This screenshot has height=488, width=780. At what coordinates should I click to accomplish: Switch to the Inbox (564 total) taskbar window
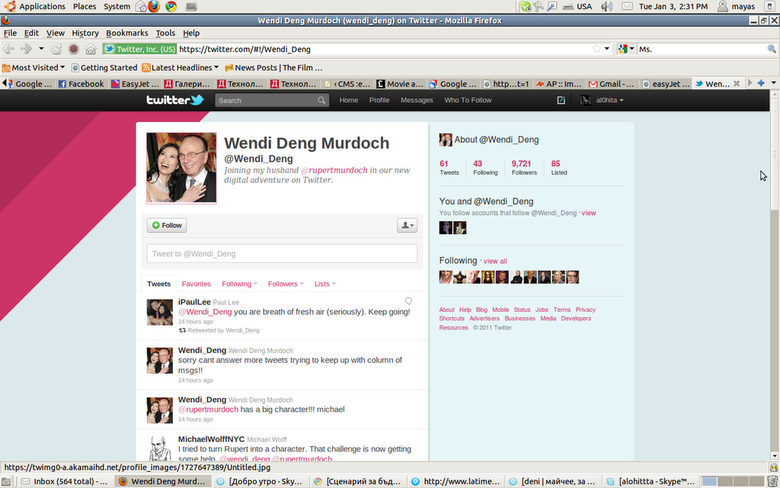click(x=65, y=481)
